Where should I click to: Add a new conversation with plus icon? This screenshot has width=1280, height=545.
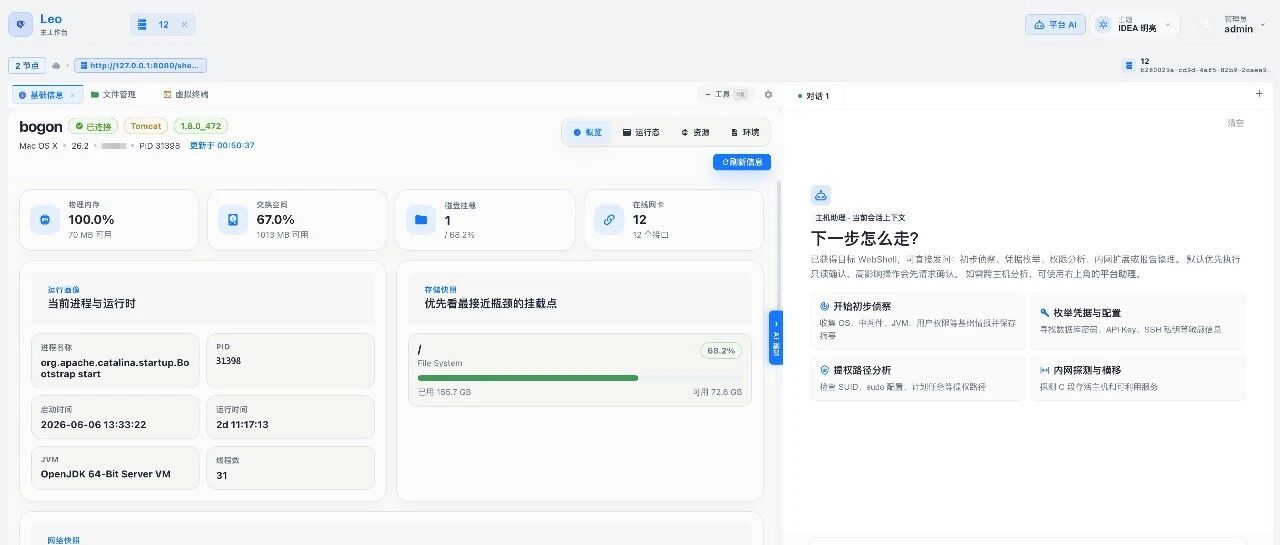tap(1259, 94)
